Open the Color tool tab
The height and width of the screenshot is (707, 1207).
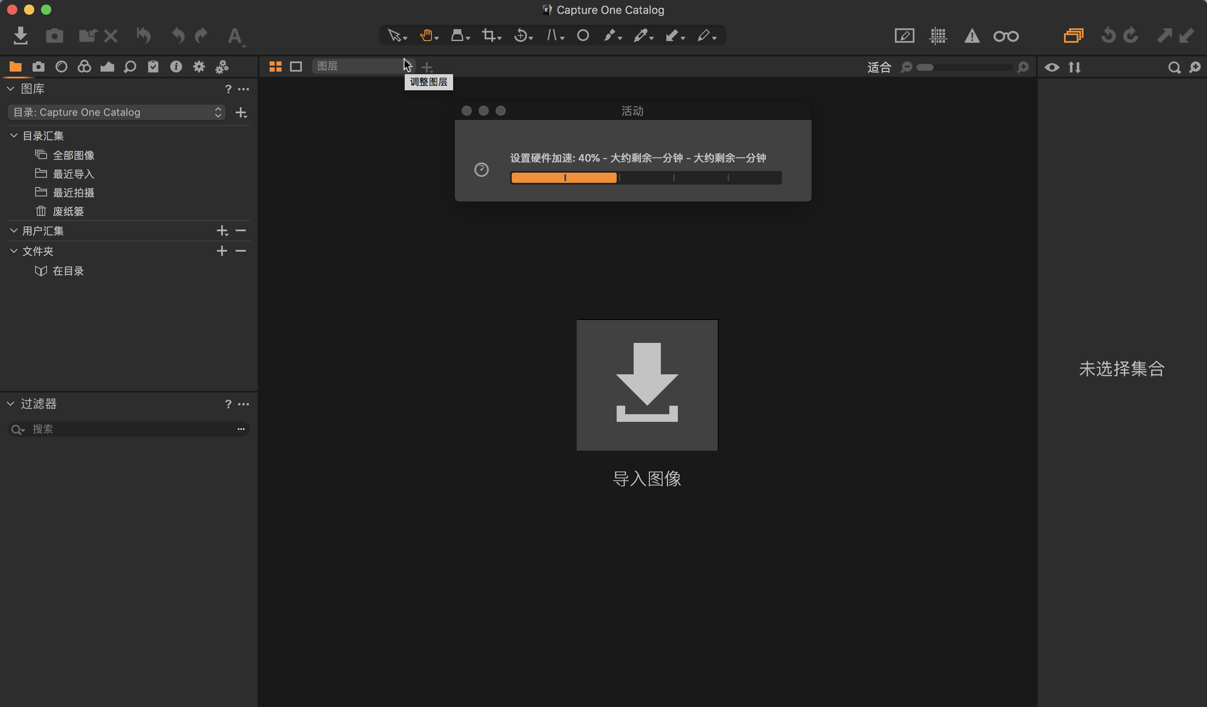pos(84,66)
